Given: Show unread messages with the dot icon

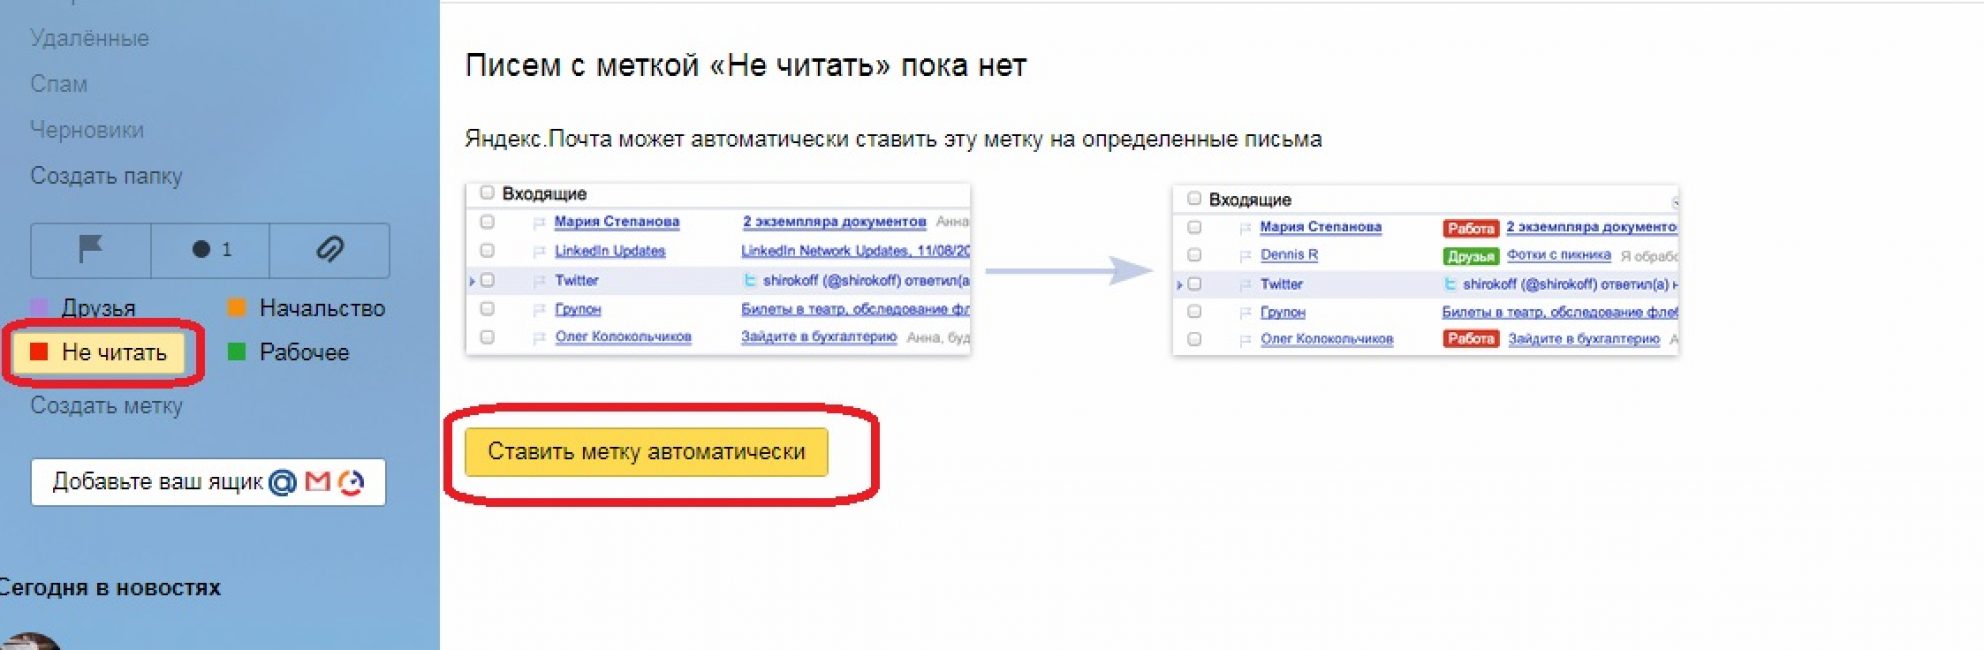Looking at the screenshot, I should (x=210, y=250).
